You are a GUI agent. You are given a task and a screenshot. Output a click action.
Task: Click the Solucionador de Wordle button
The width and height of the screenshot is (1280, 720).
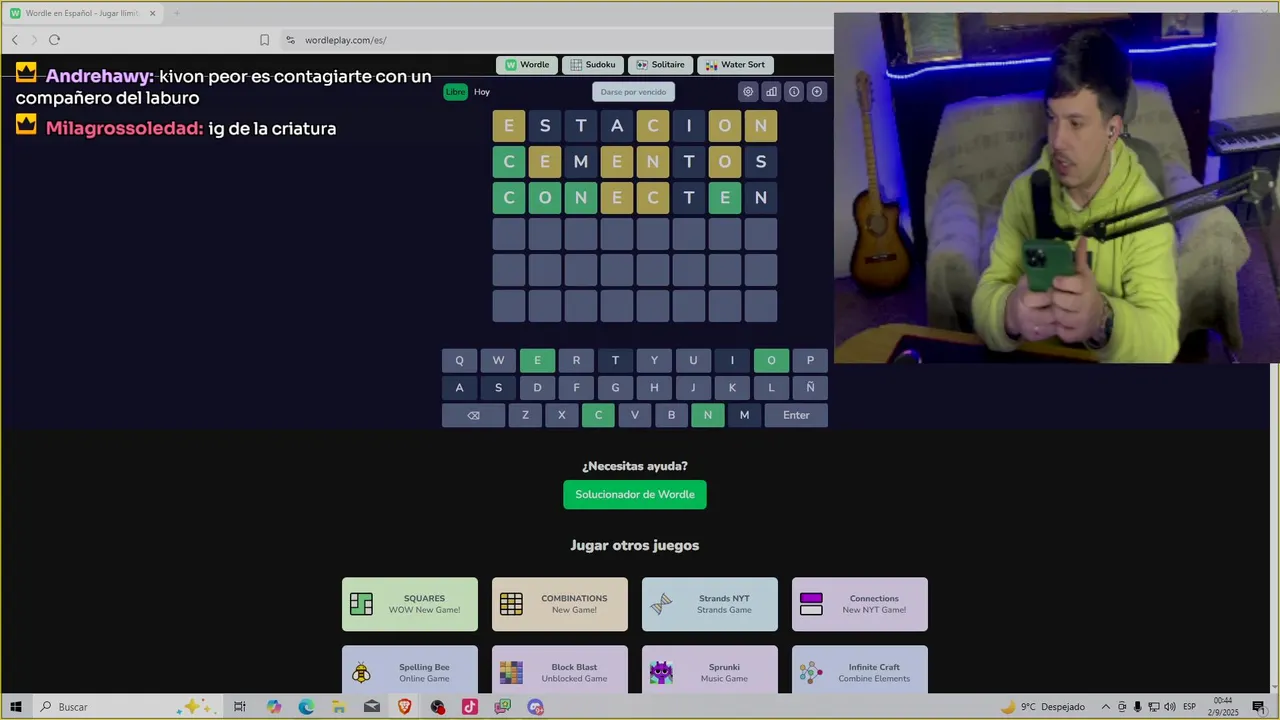(635, 494)
